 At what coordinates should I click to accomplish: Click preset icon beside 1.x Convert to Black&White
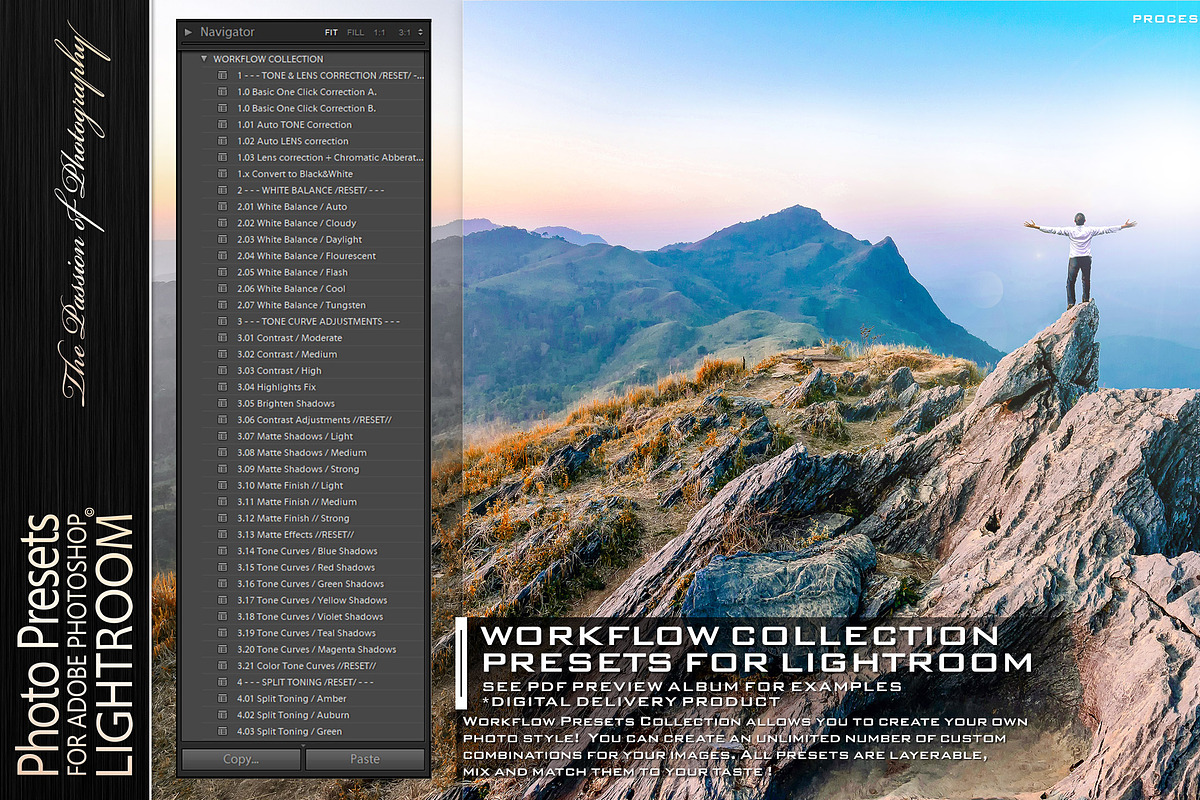point(223,174)
